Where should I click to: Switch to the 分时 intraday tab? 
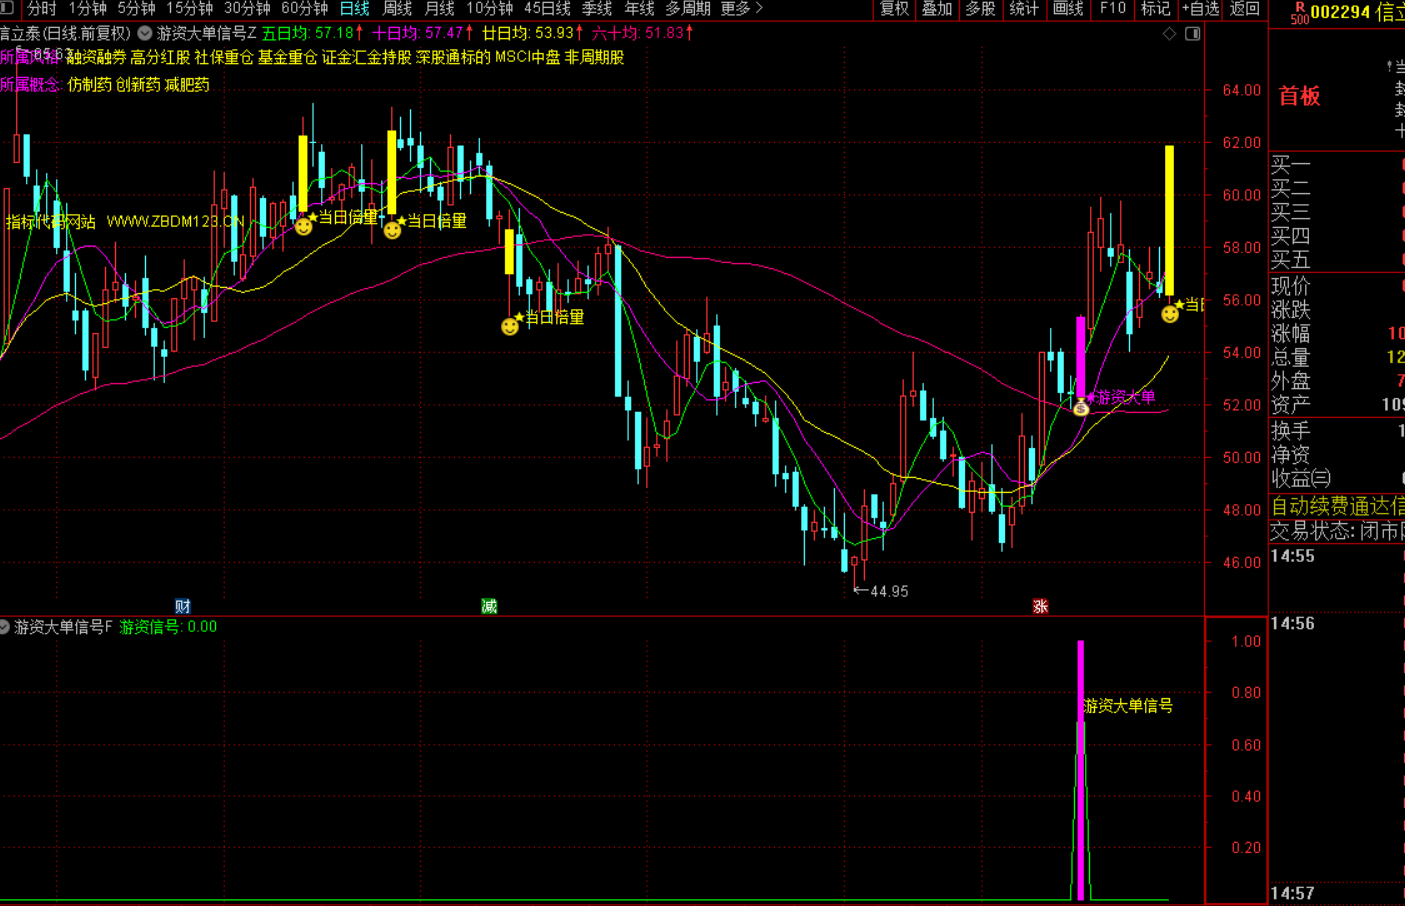[41, 9]
